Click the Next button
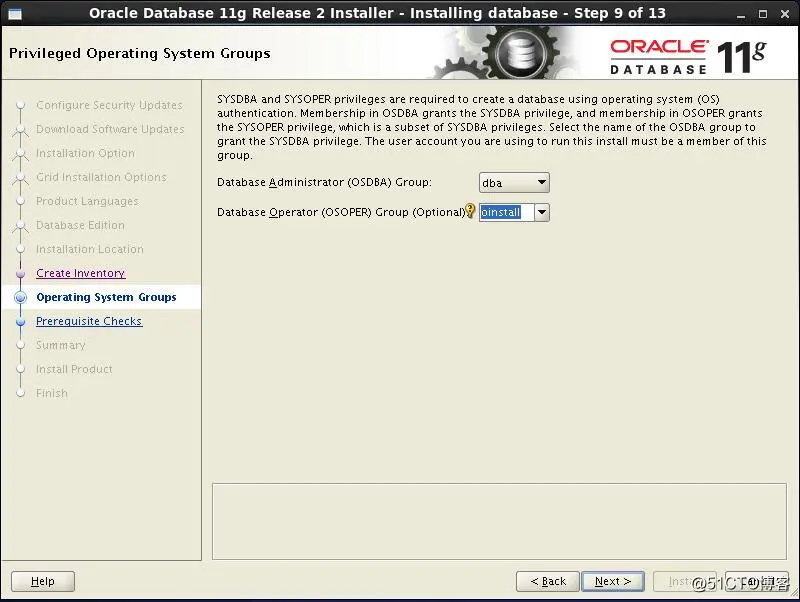 click(613, 581)
